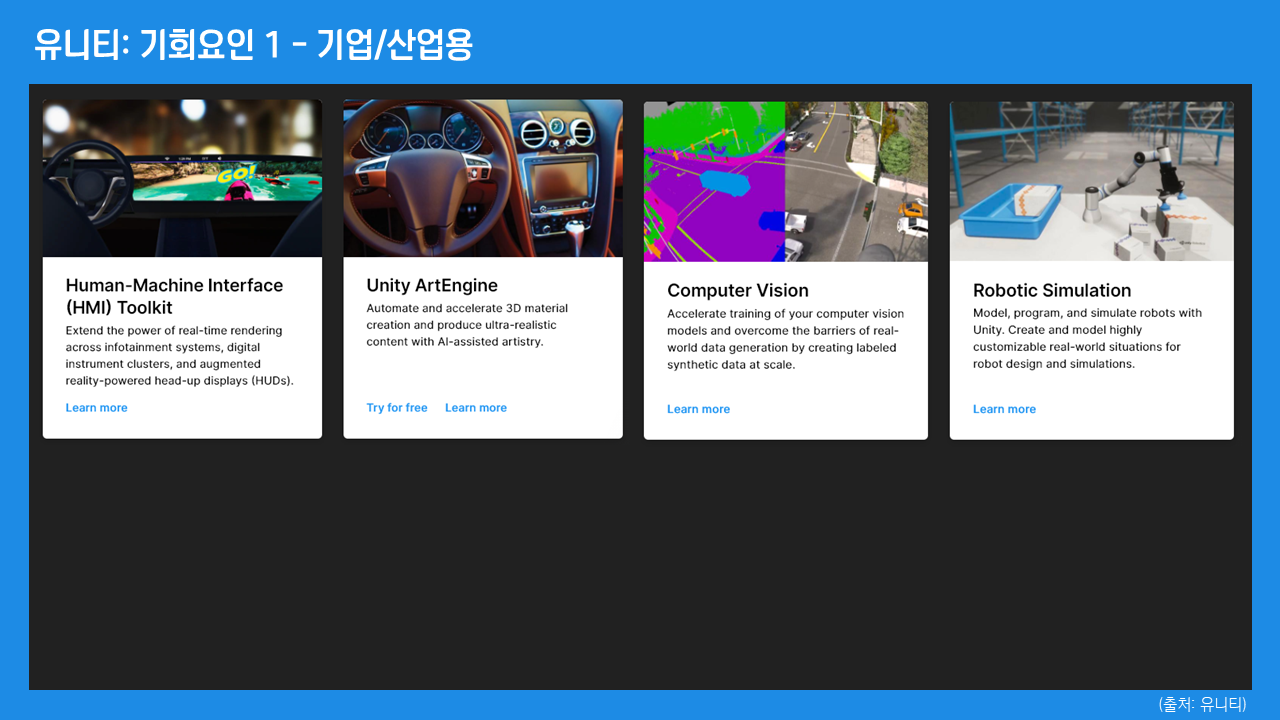Click the slide title 유니티: 기회요인 1
This screenshot has width=1280, height=720.
[253, 44]
